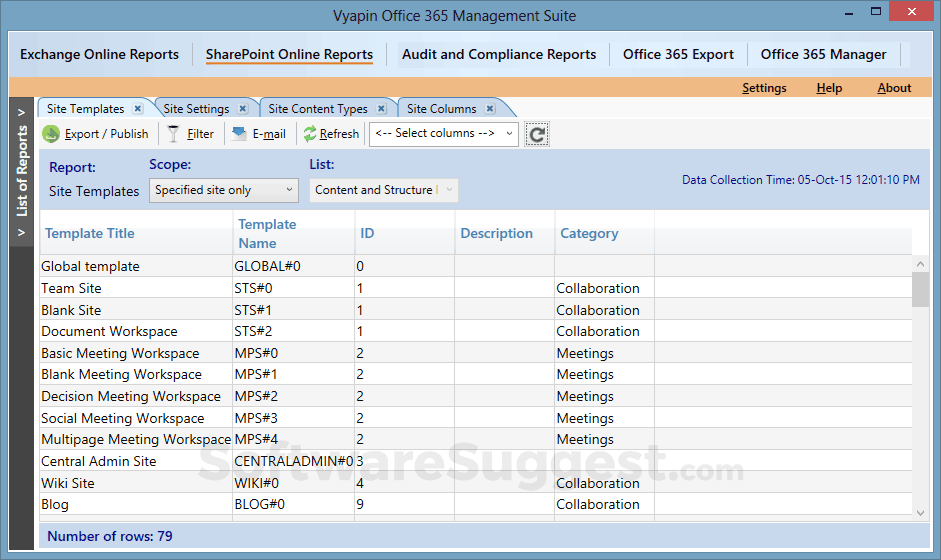Click the Filter funnel icon
Viewport: 941px width, 560px height.
coord(174,134)
